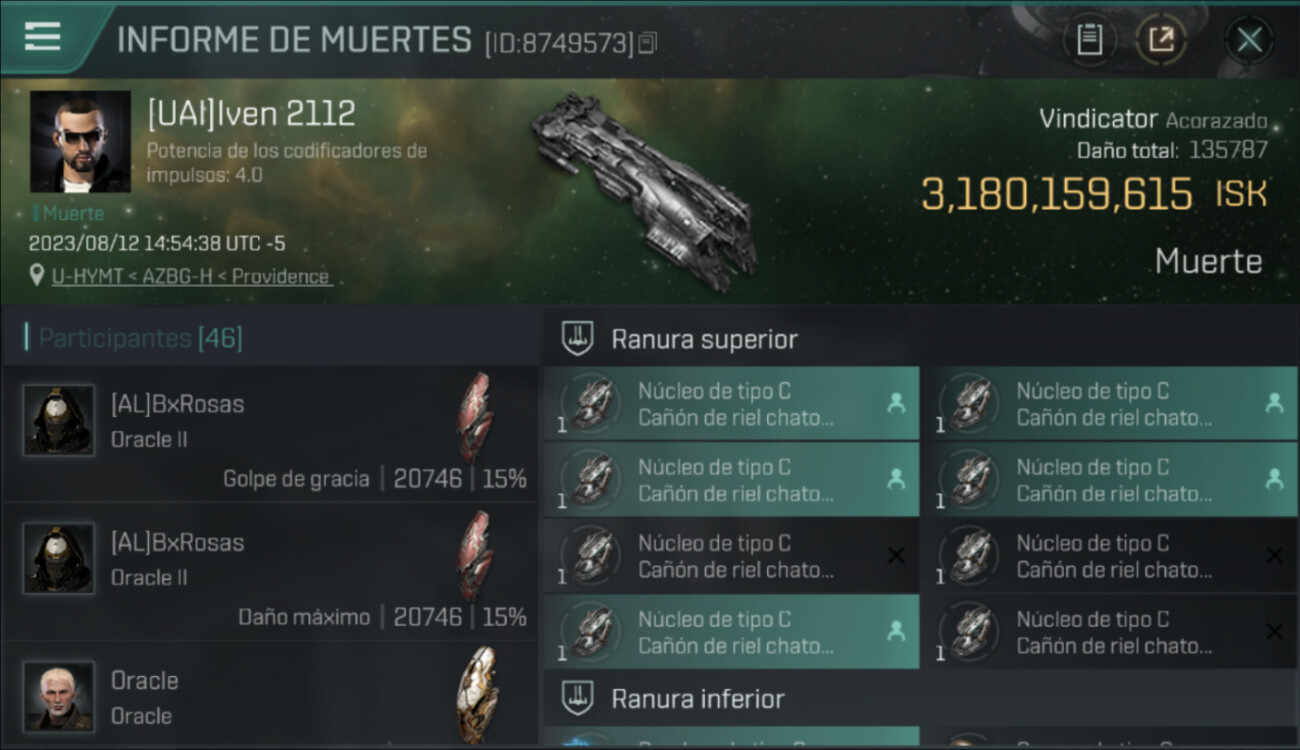Click the share export icon
The height and width of the screenshot is (750, 1300).
pos(1160,40)
